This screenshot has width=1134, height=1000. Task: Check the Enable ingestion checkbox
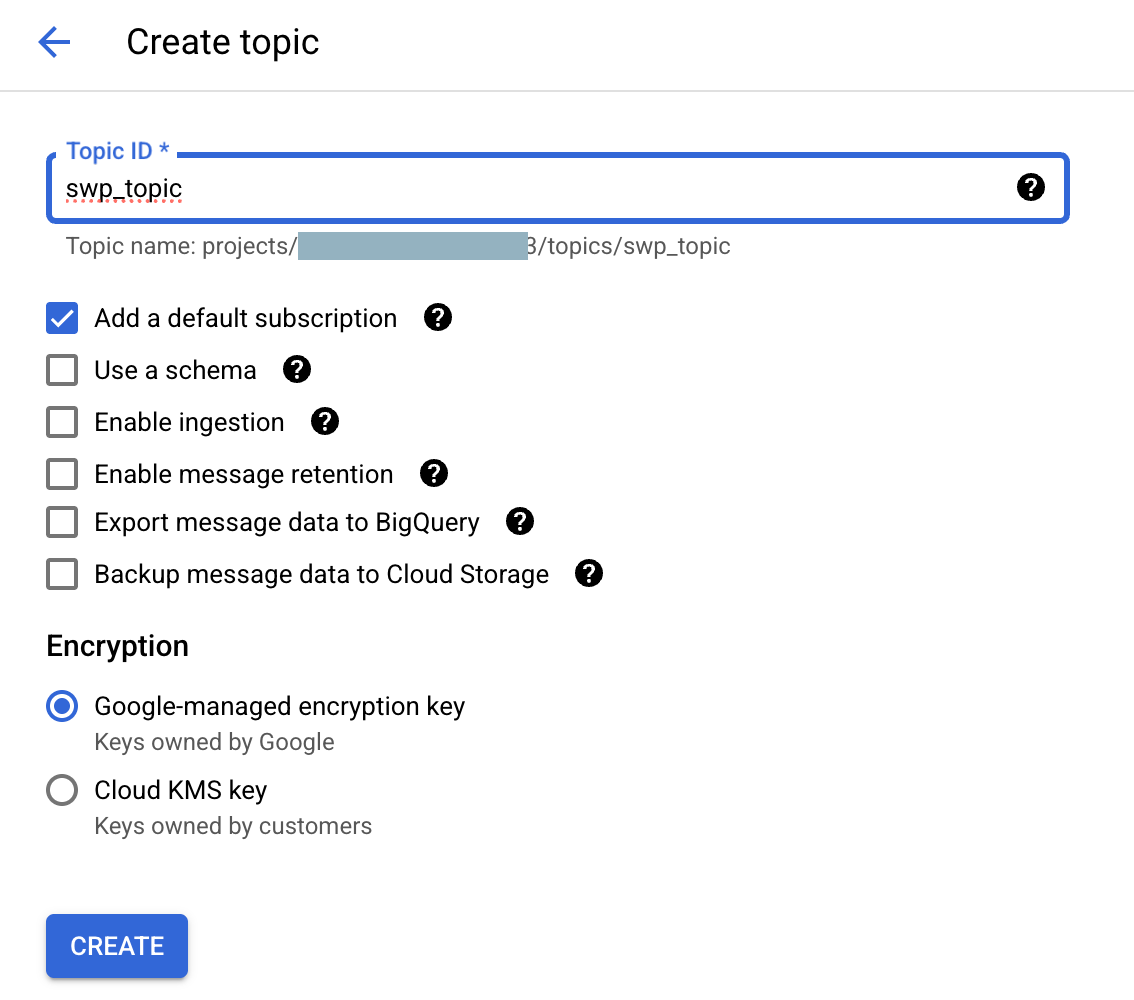(61, 421)
